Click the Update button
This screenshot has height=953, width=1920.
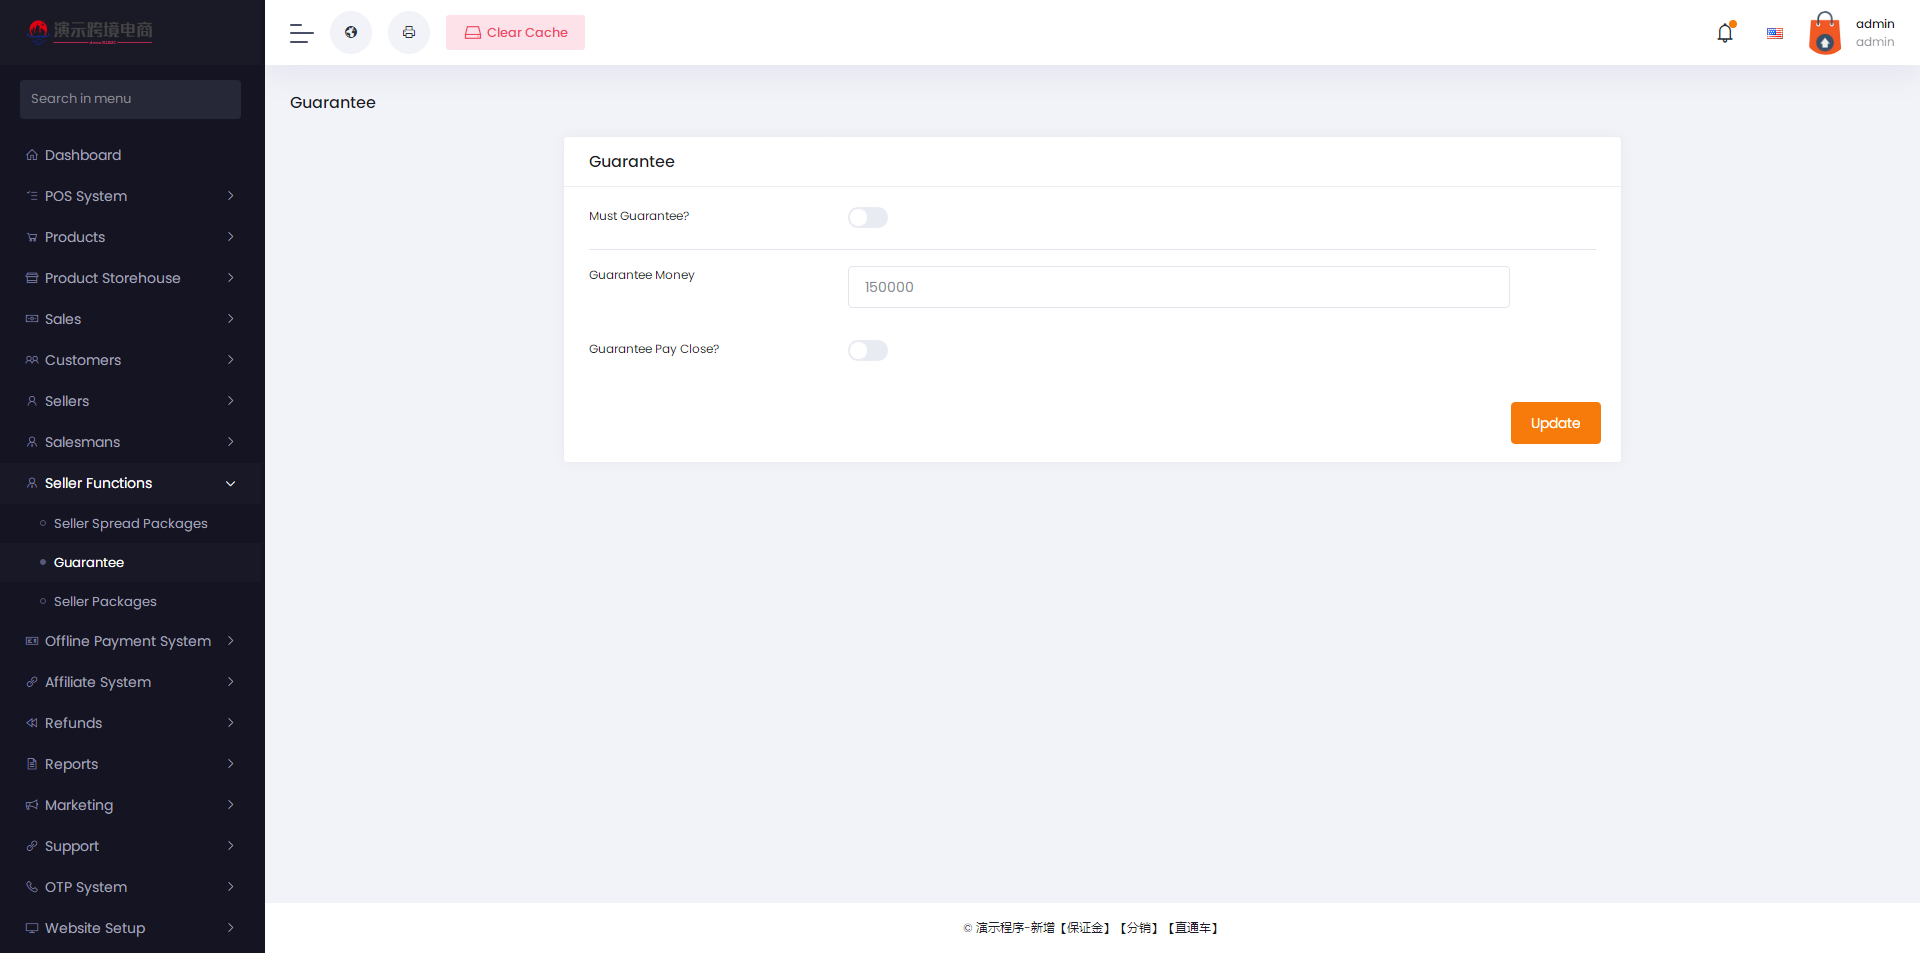coord(1555,423)
